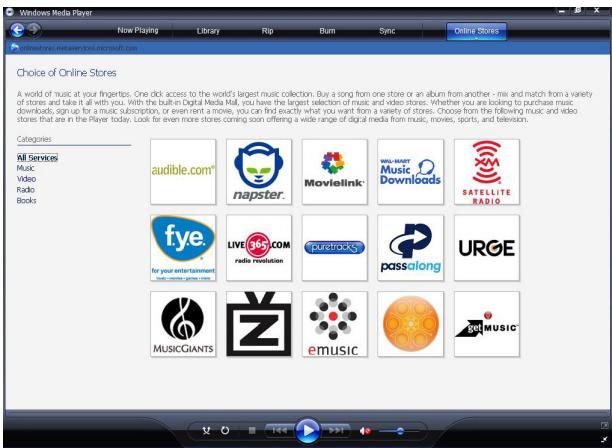
Task: Click the full-screen view icon
Action: point(604,425)
